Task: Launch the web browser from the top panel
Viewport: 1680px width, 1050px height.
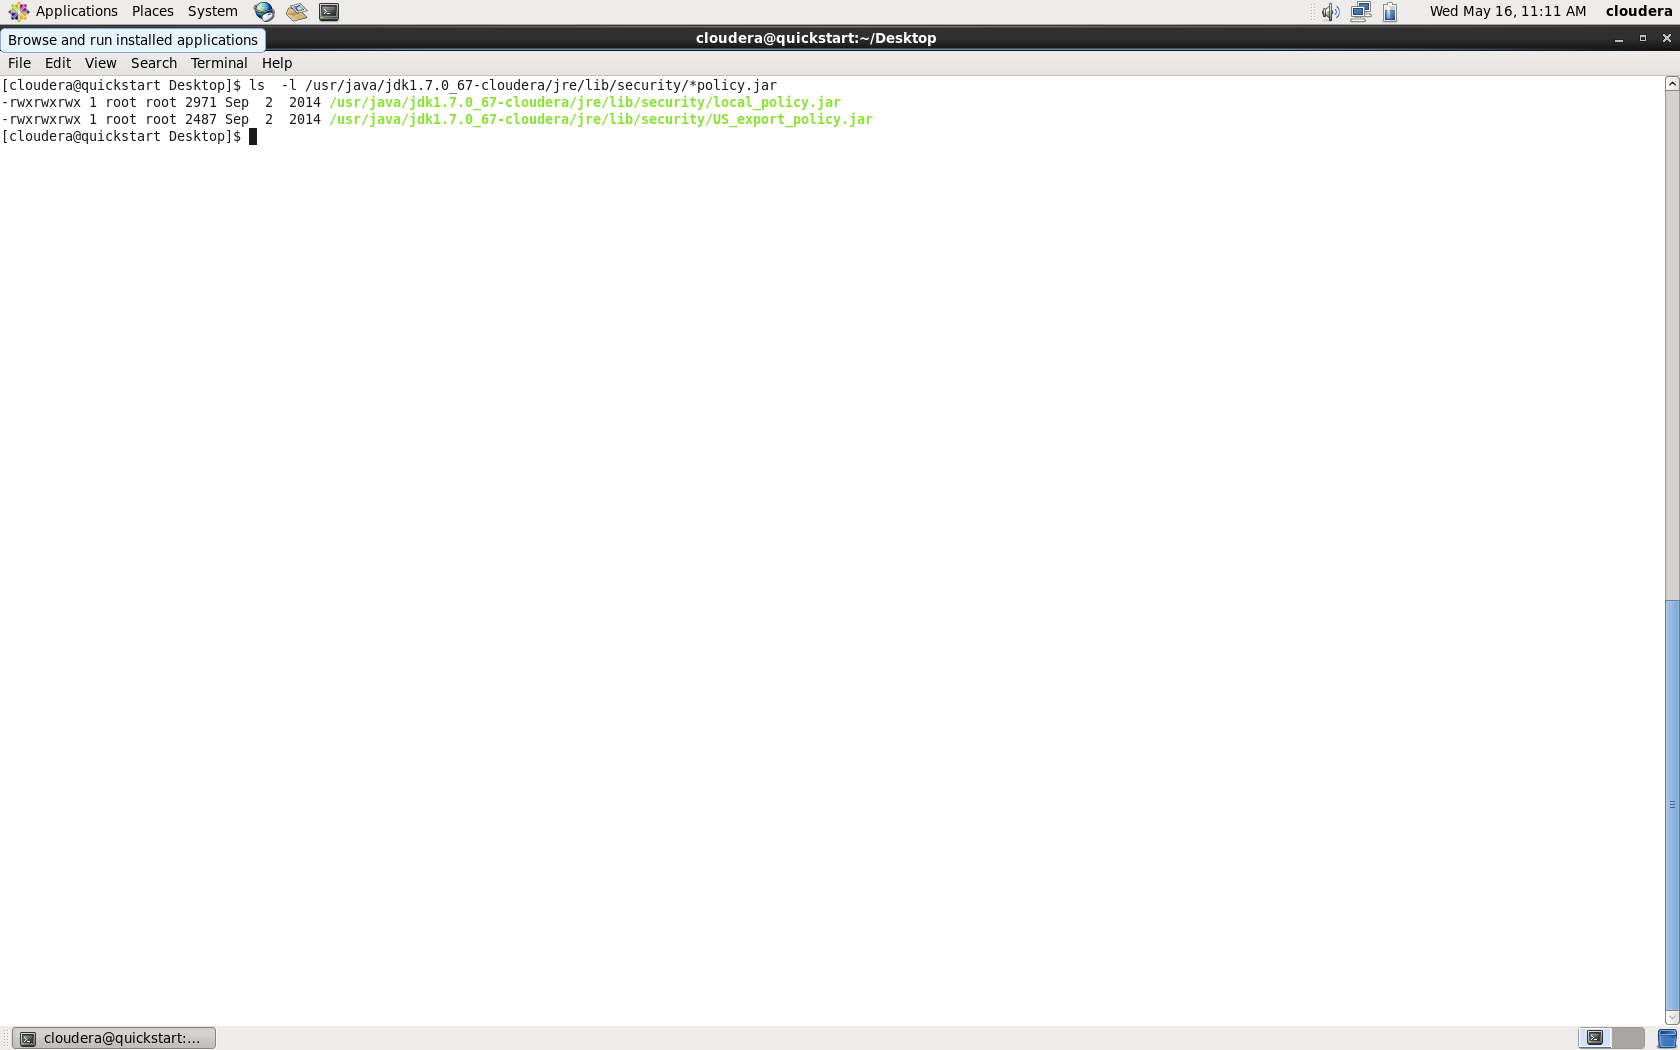Action: click(x=263, y=11)
